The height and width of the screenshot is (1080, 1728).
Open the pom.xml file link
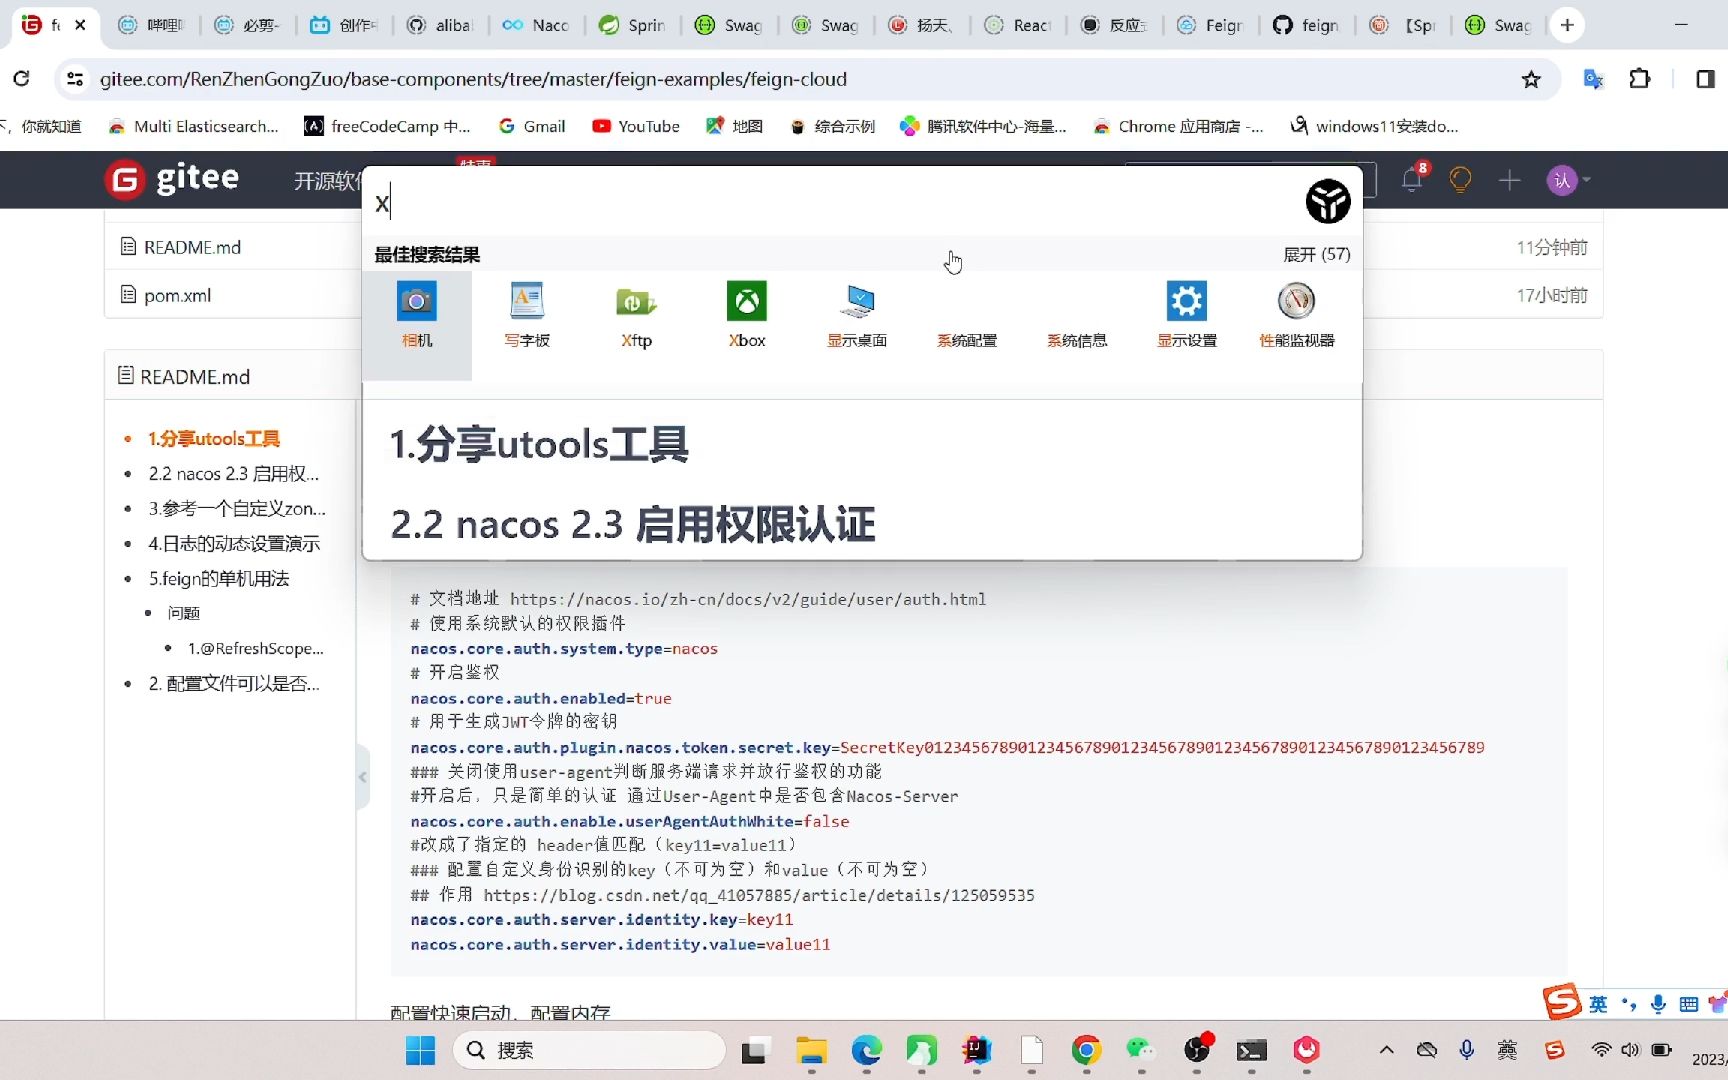(176, 295)
